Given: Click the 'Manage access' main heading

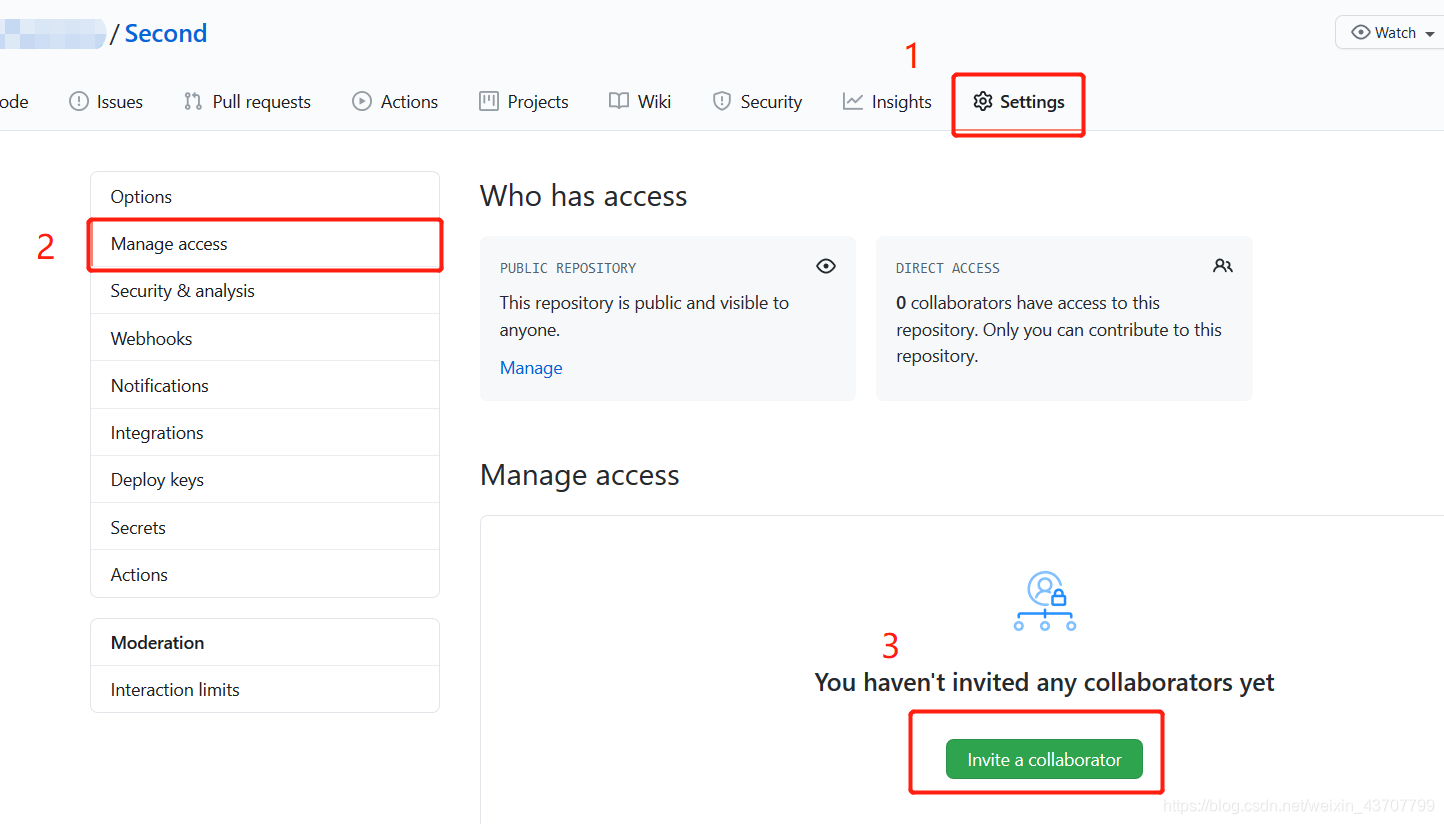Looking at the screenshot, I should 580,475.
